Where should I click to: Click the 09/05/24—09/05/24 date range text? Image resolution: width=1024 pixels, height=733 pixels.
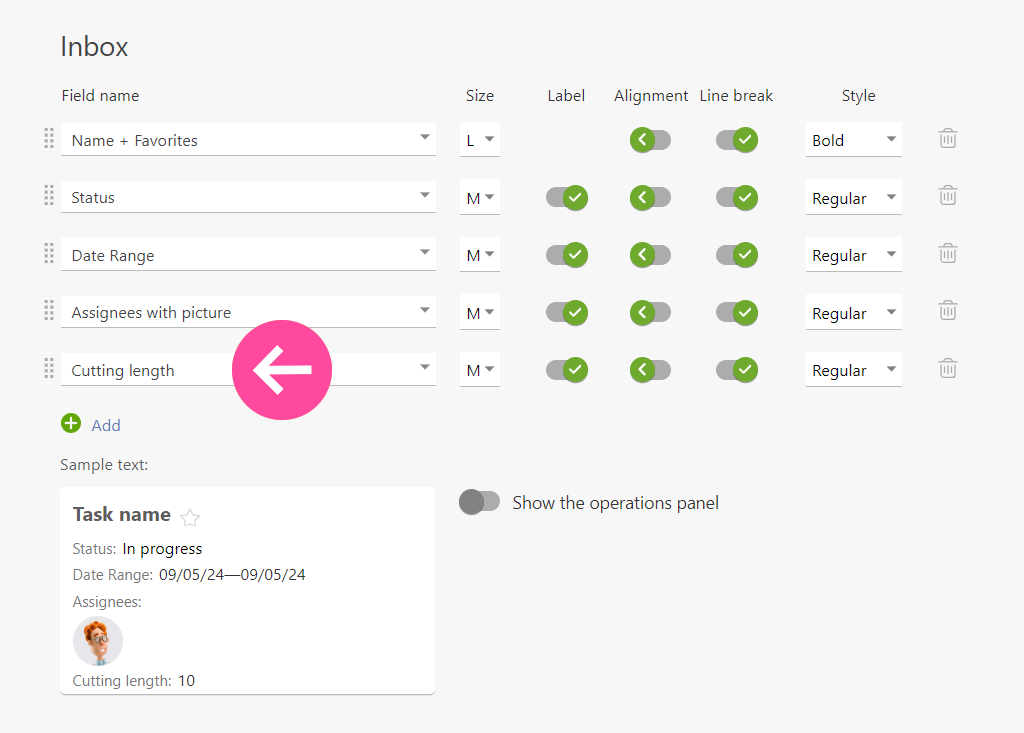(x=232, y=575)
